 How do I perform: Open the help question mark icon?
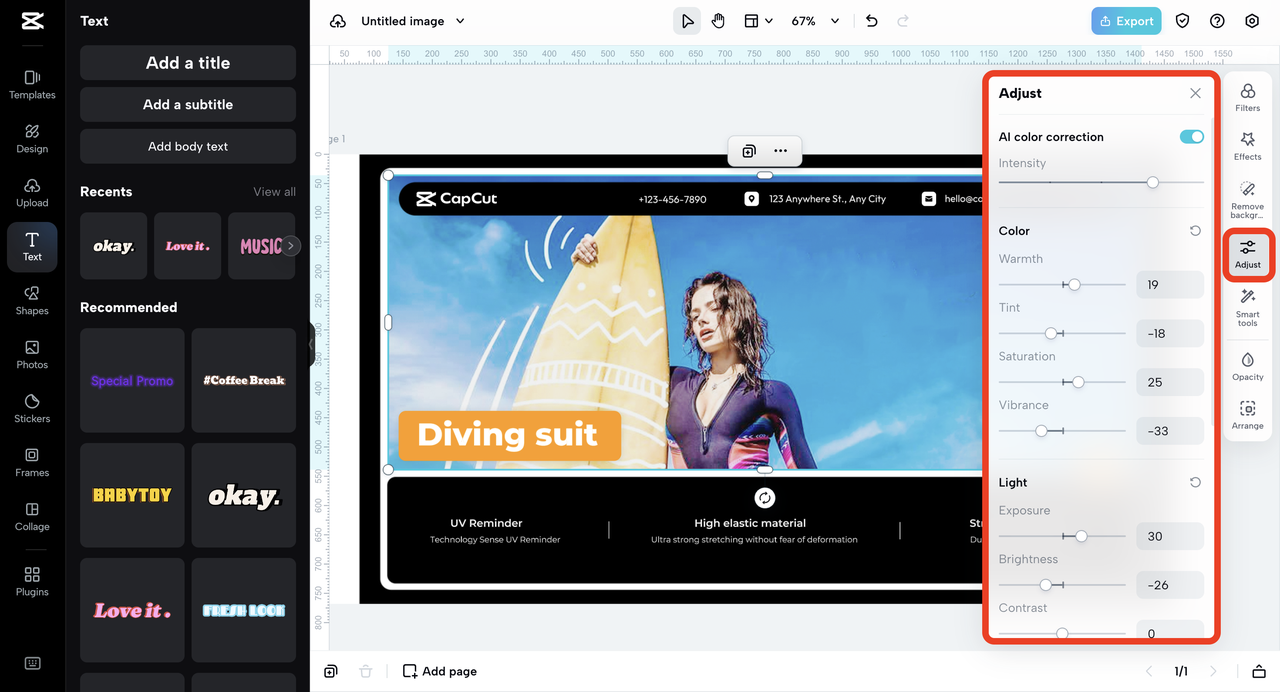(x=1217, y=21)
